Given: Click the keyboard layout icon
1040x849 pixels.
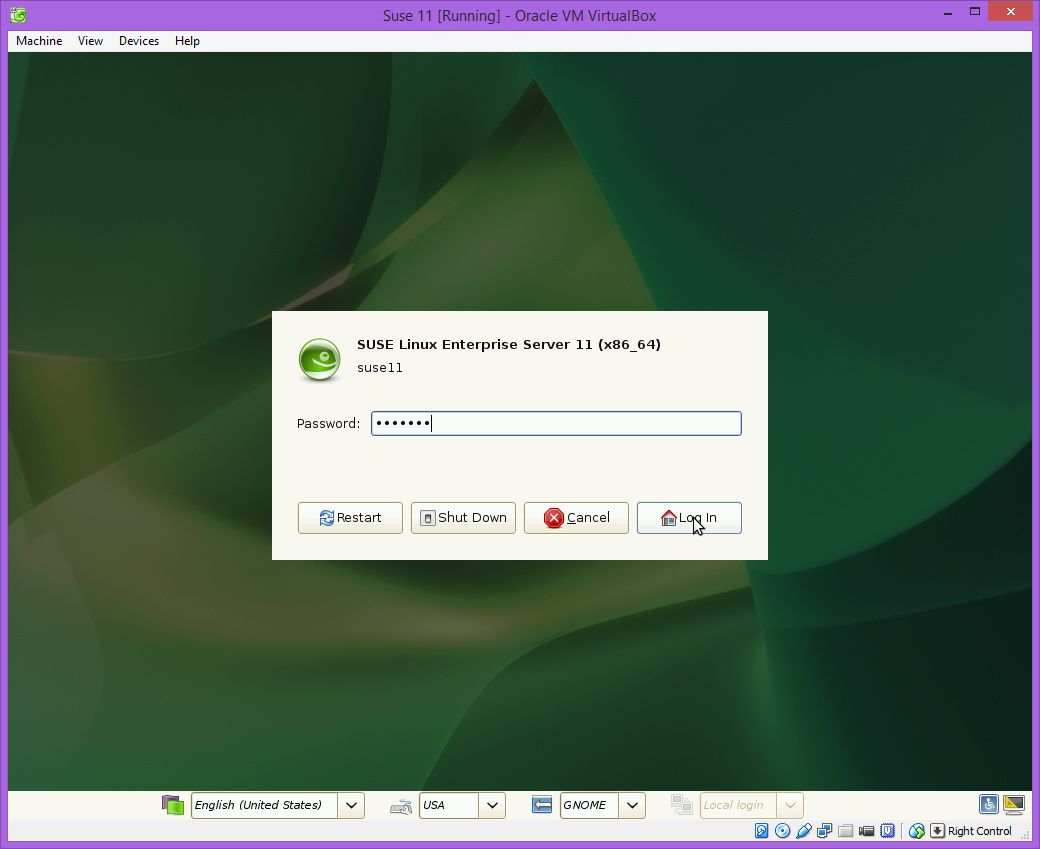Looking at the screenshot, I should (x=401, y=806).
